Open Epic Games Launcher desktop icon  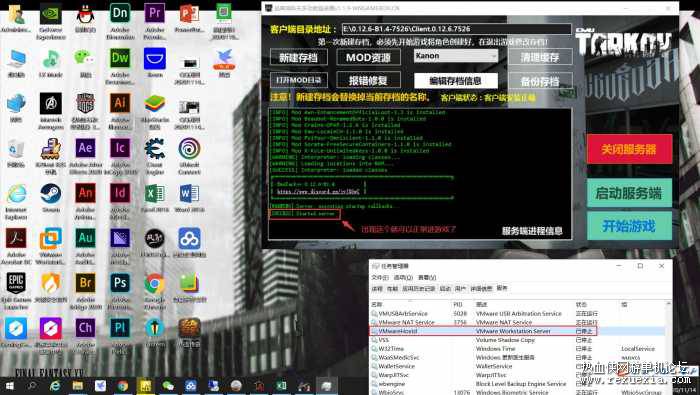coord(16,291)
